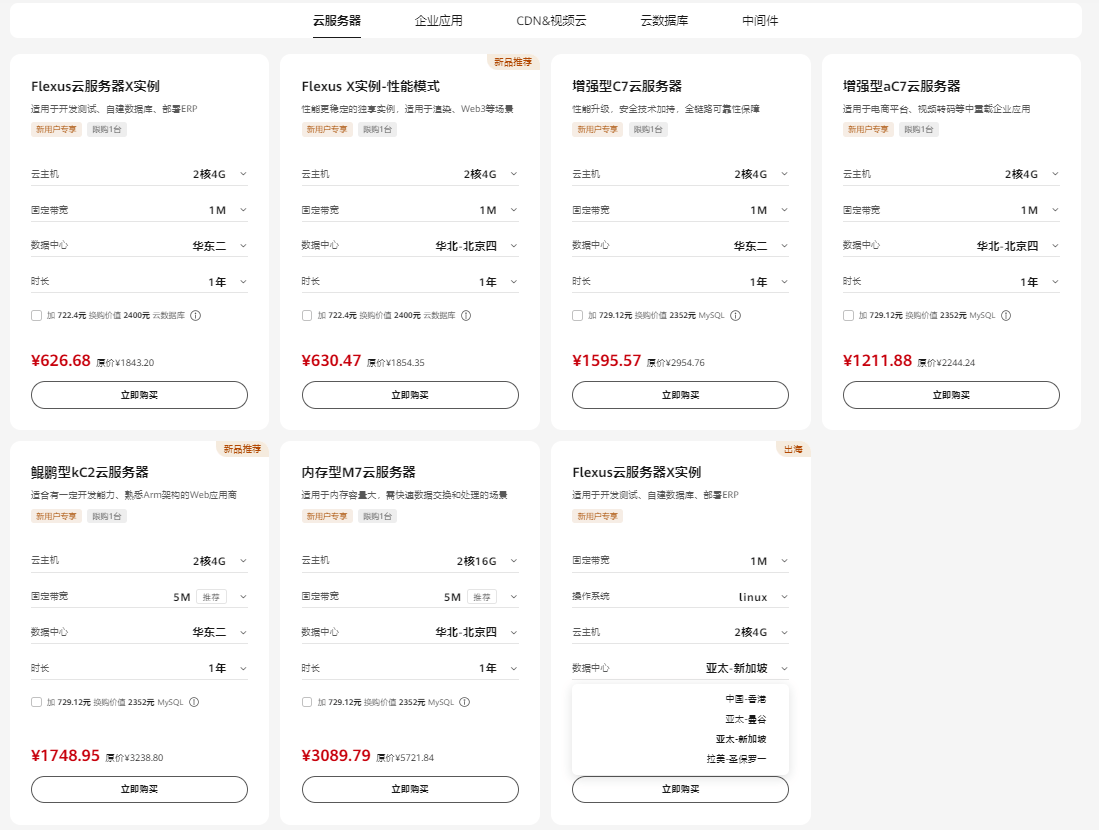The height and width of the screenshot is (830, 1099).
Task: Click 新品推荐 badge on Flexus X实例-性能模式 card
Action: point(513,62)
